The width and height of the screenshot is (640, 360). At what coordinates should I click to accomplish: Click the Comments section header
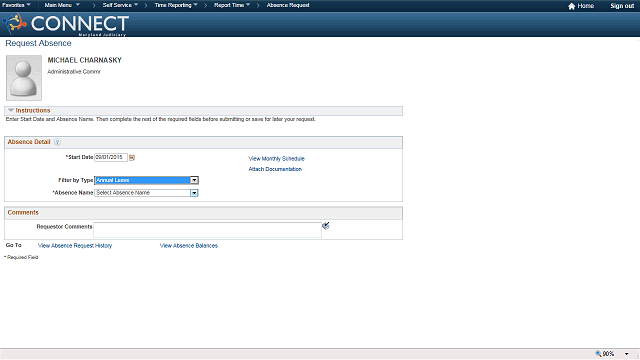pyautogui.click(x=23, y=212)
